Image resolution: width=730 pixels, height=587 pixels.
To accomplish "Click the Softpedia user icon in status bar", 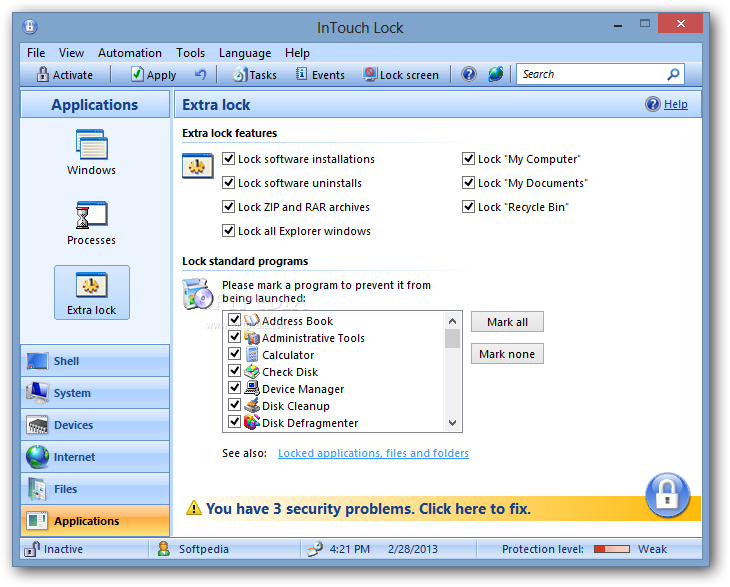I will pos(163,549).
